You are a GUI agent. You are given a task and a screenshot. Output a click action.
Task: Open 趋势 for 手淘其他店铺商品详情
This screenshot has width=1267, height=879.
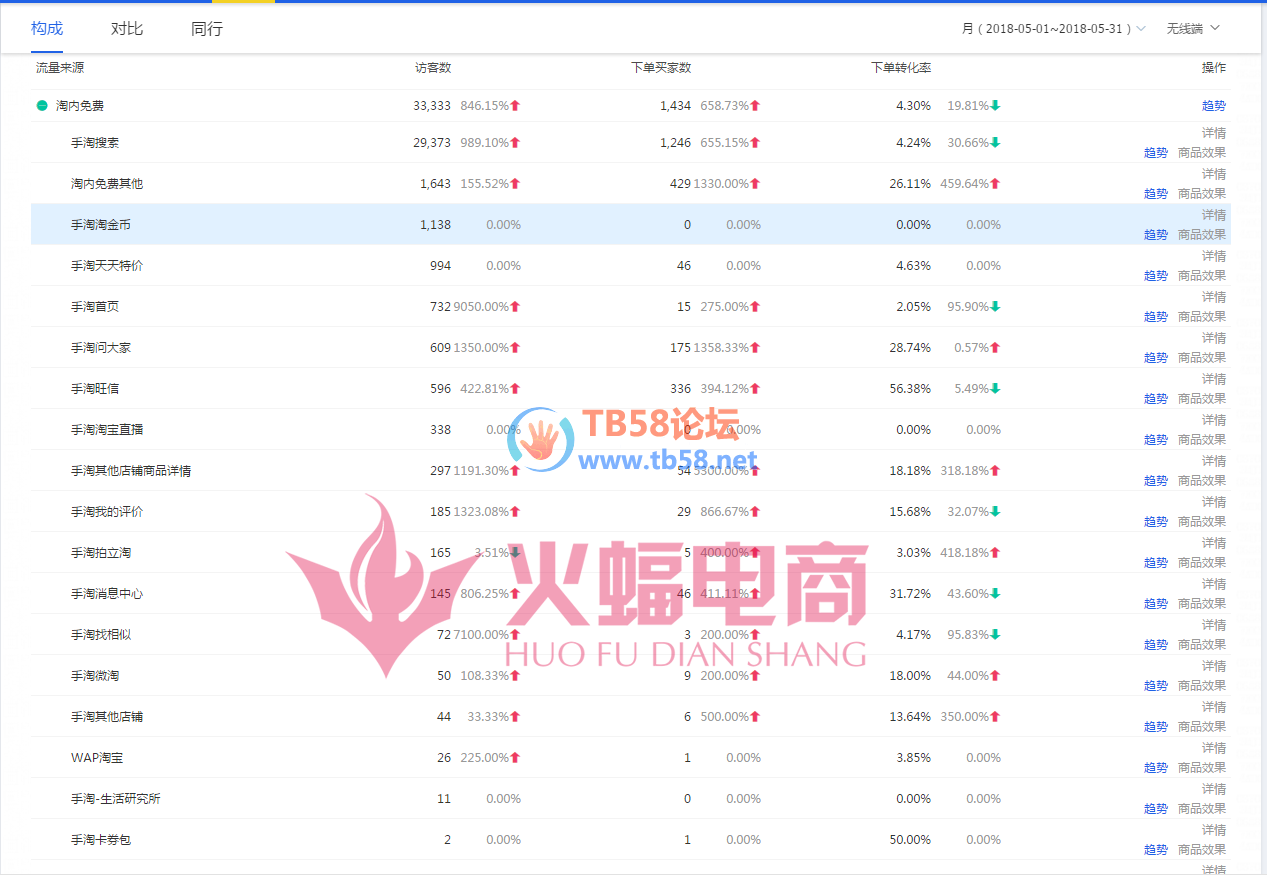(1156, 481)
